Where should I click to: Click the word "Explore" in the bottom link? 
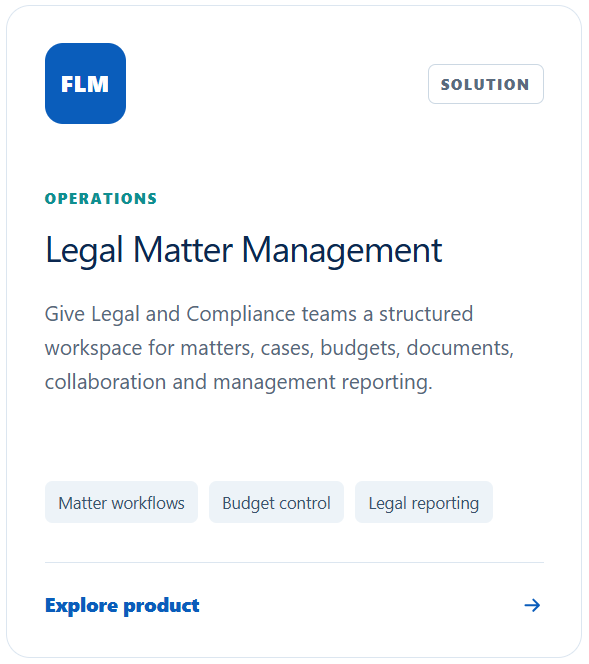click(x=82, y=606)
